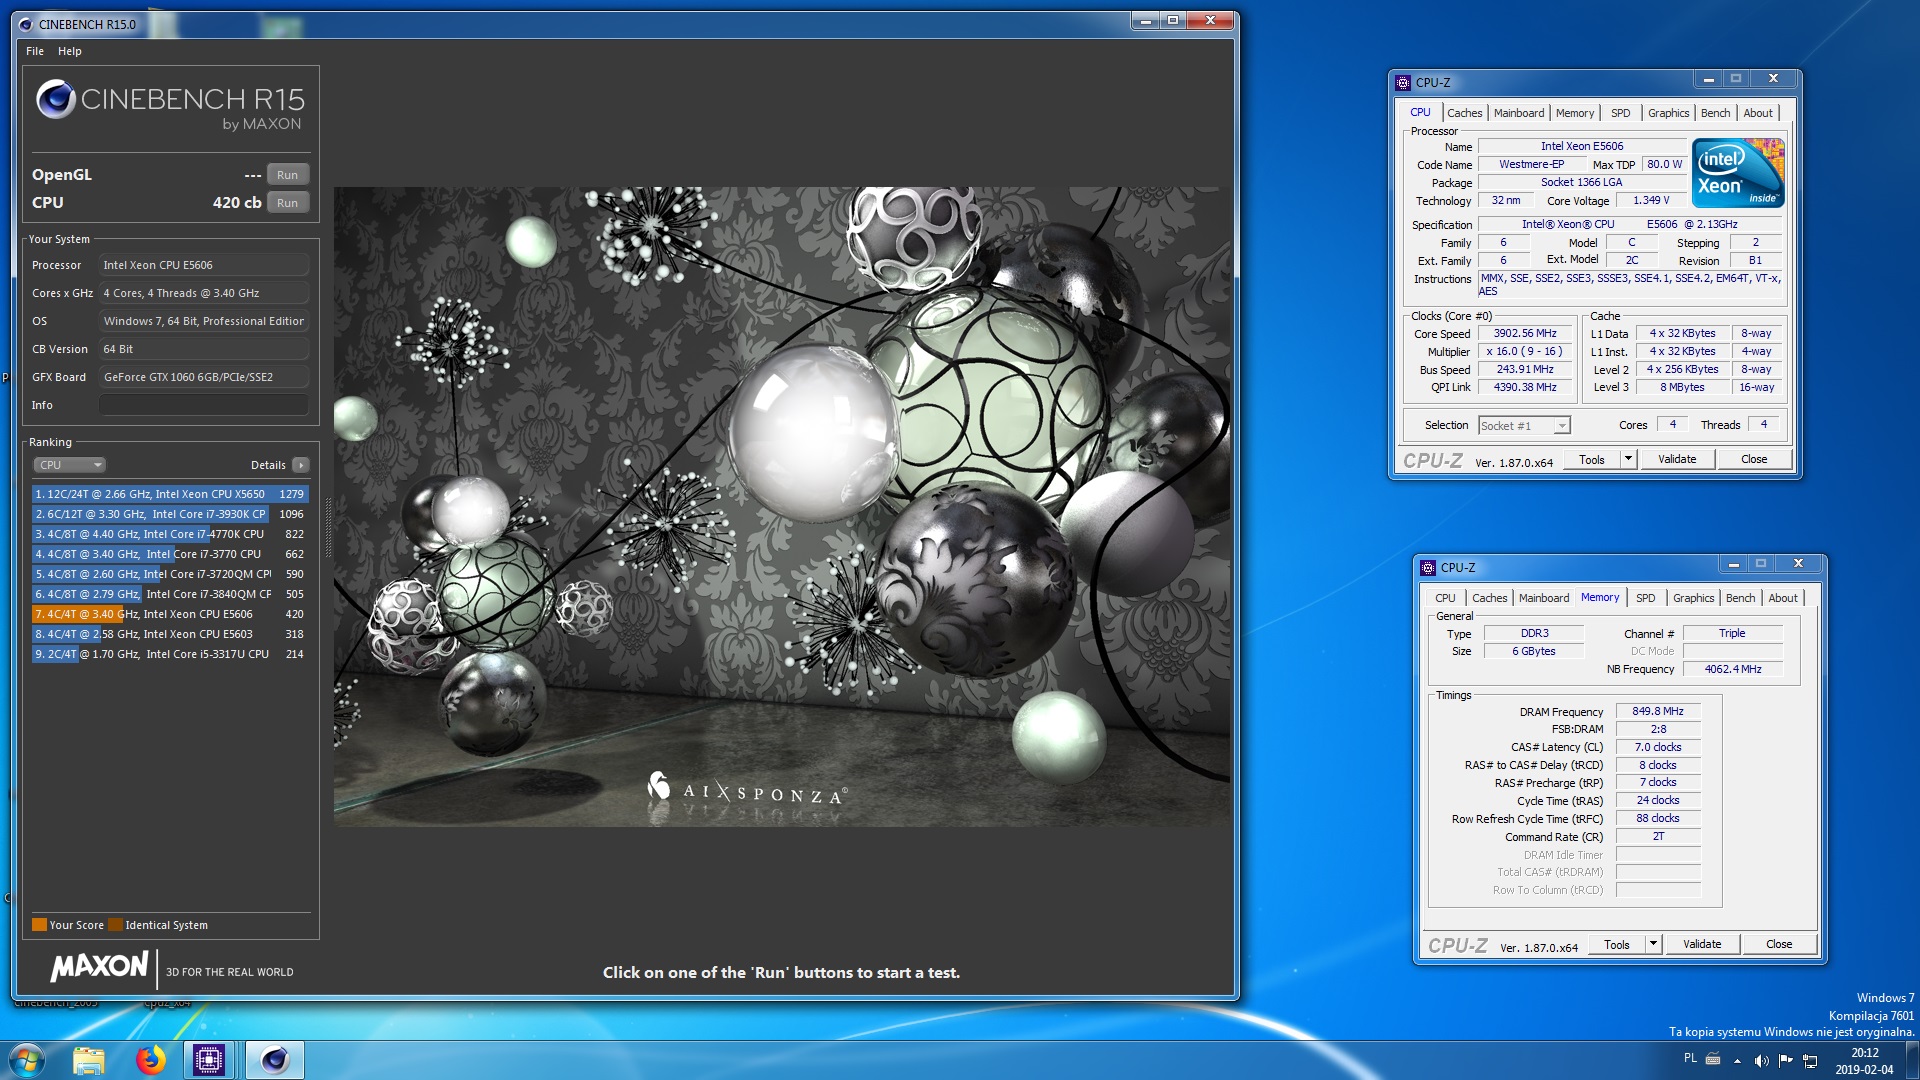Open About tab in bottom CPU-Z window
Viewport: 1920px width, 1080px height.
[1783, 598]
